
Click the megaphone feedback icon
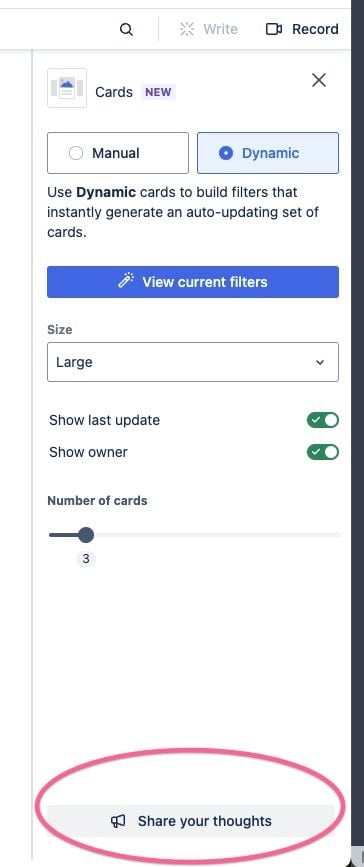point(118,821)
